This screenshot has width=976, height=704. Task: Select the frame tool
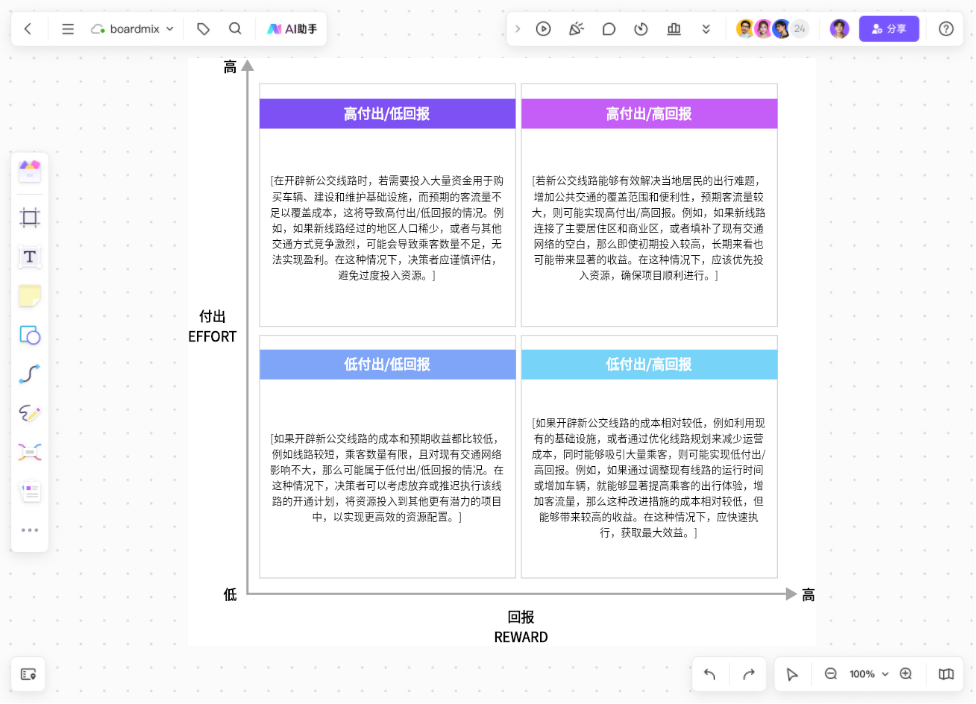(30, 217)
